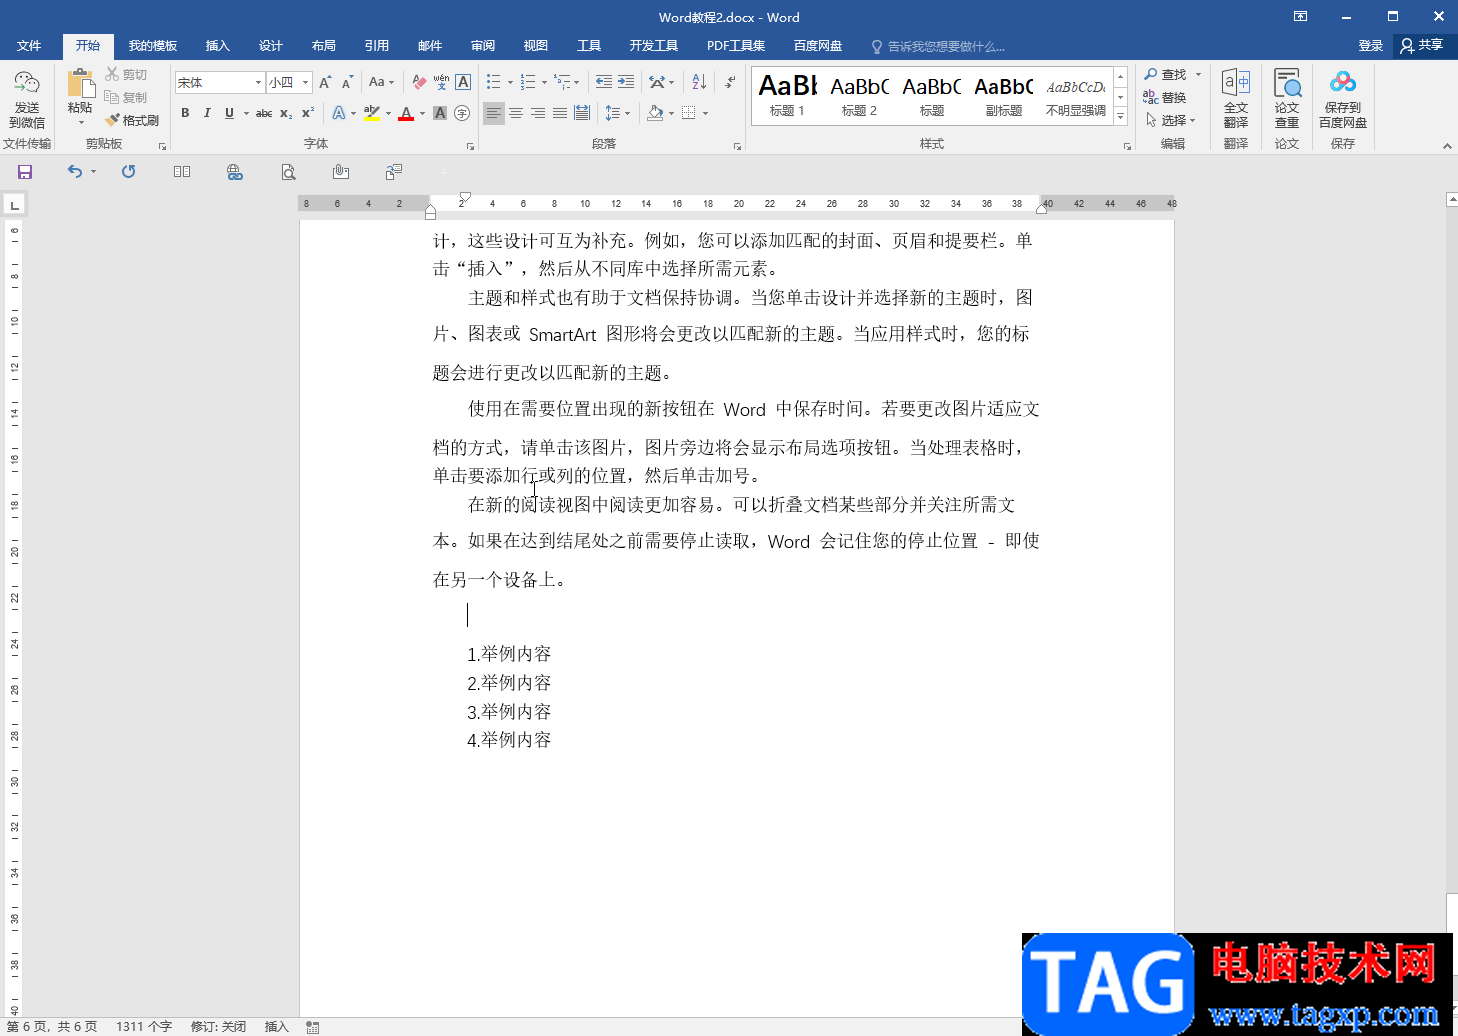The height and width of the screenshot is (1036, 1458).
Task: Open the font size dropdown (小四)
Action: pyautogui.click(x=305, y=83)
